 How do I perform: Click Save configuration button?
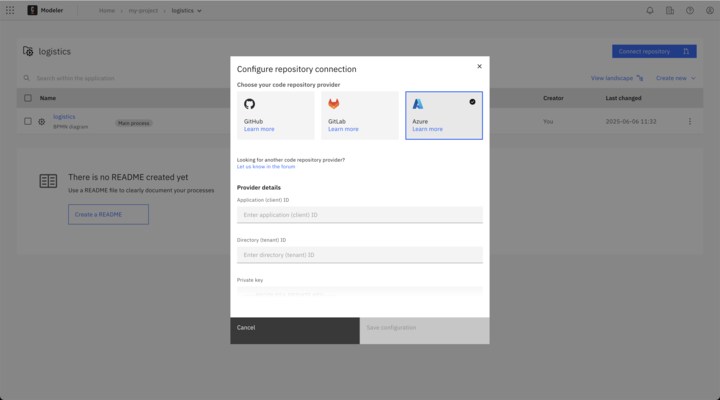(x=424, y=331)
